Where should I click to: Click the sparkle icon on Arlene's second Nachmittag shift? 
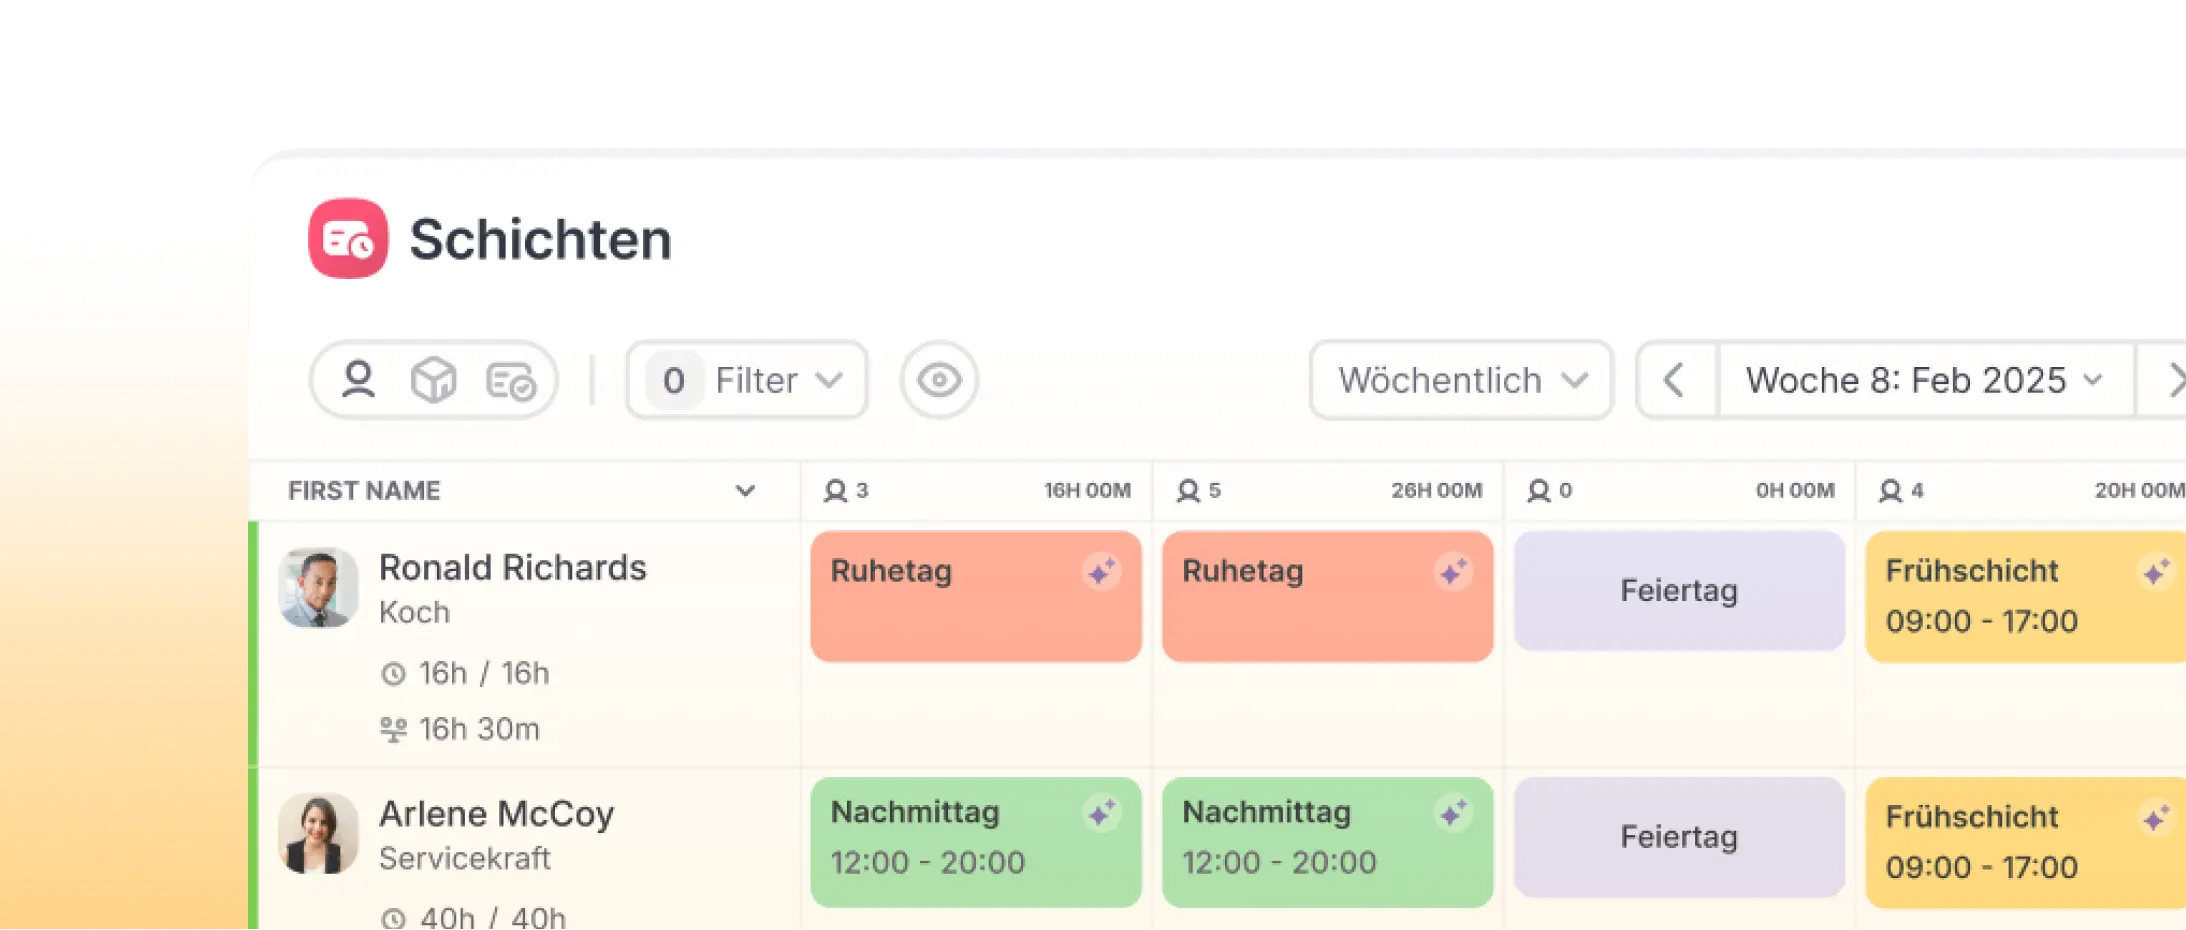tap(1453, 814)
